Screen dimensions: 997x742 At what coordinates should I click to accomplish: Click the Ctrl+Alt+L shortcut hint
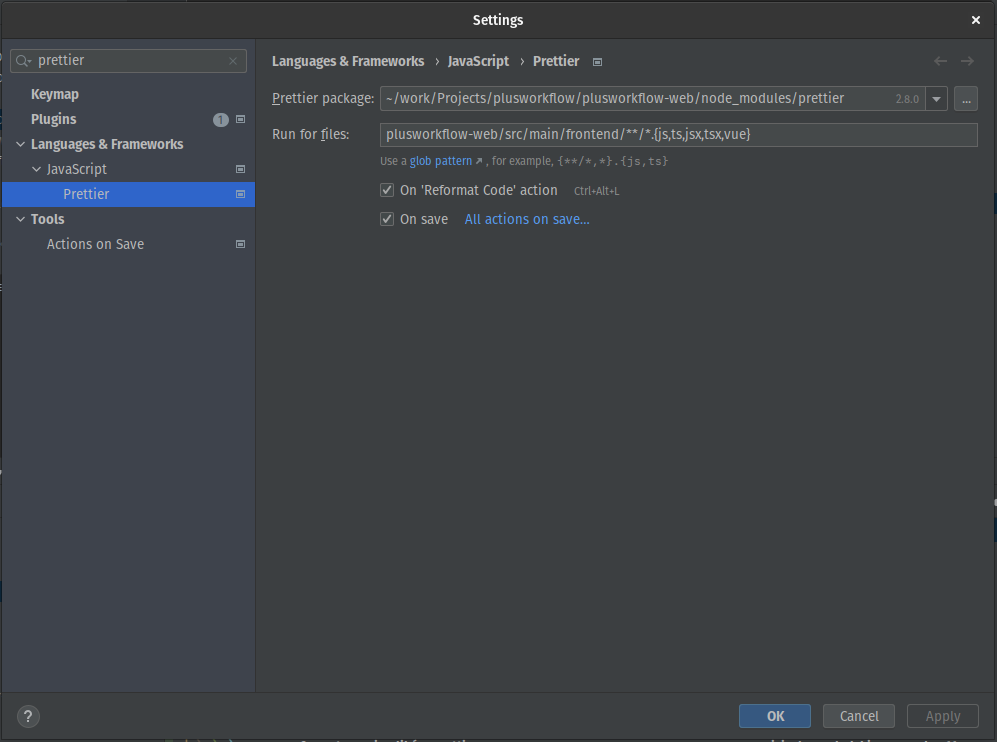tap(596, 191)
